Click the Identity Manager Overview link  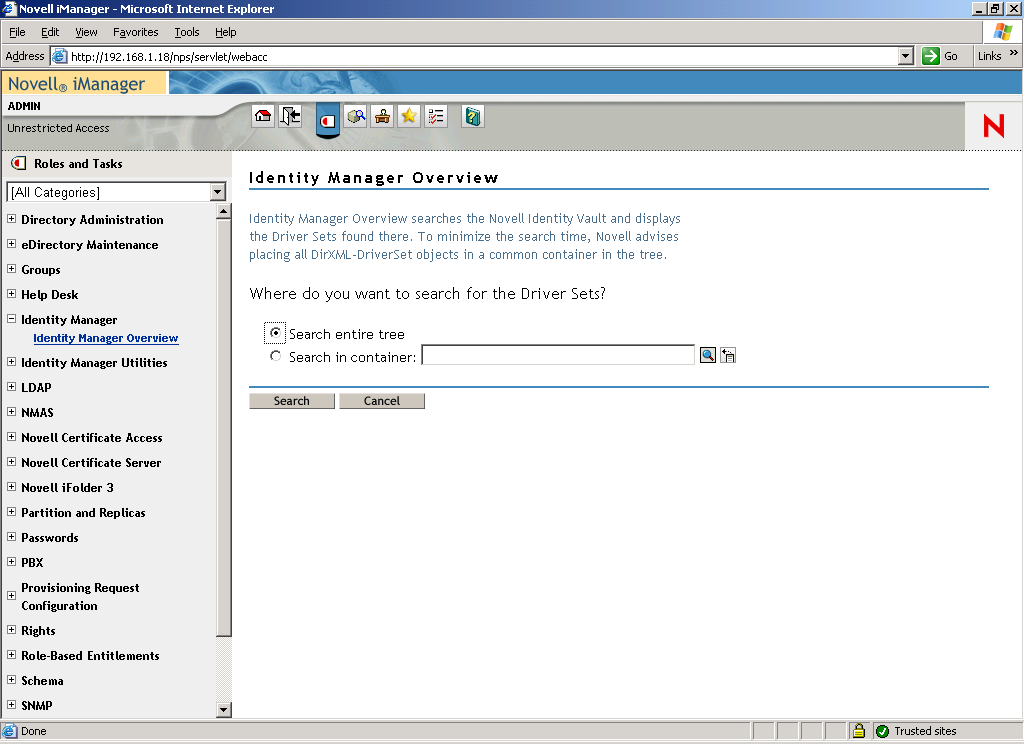(105, 338)
